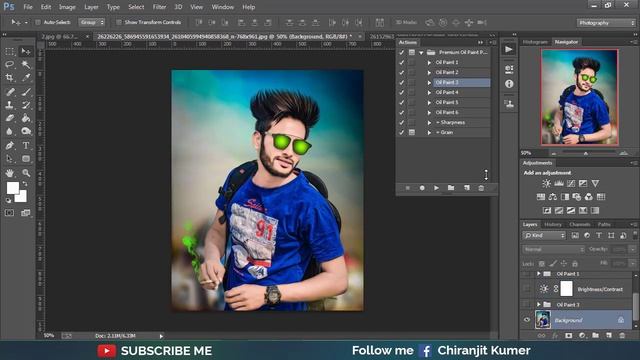
Task: Toggle the Oil Paint 1 action checkmark
Action: coord(402,62)
